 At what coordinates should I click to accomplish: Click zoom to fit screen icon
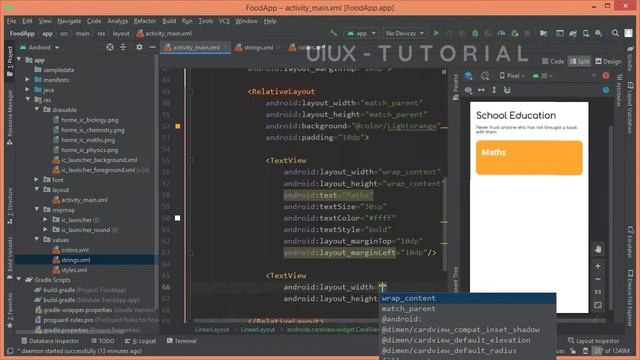(x=598, y=305)
